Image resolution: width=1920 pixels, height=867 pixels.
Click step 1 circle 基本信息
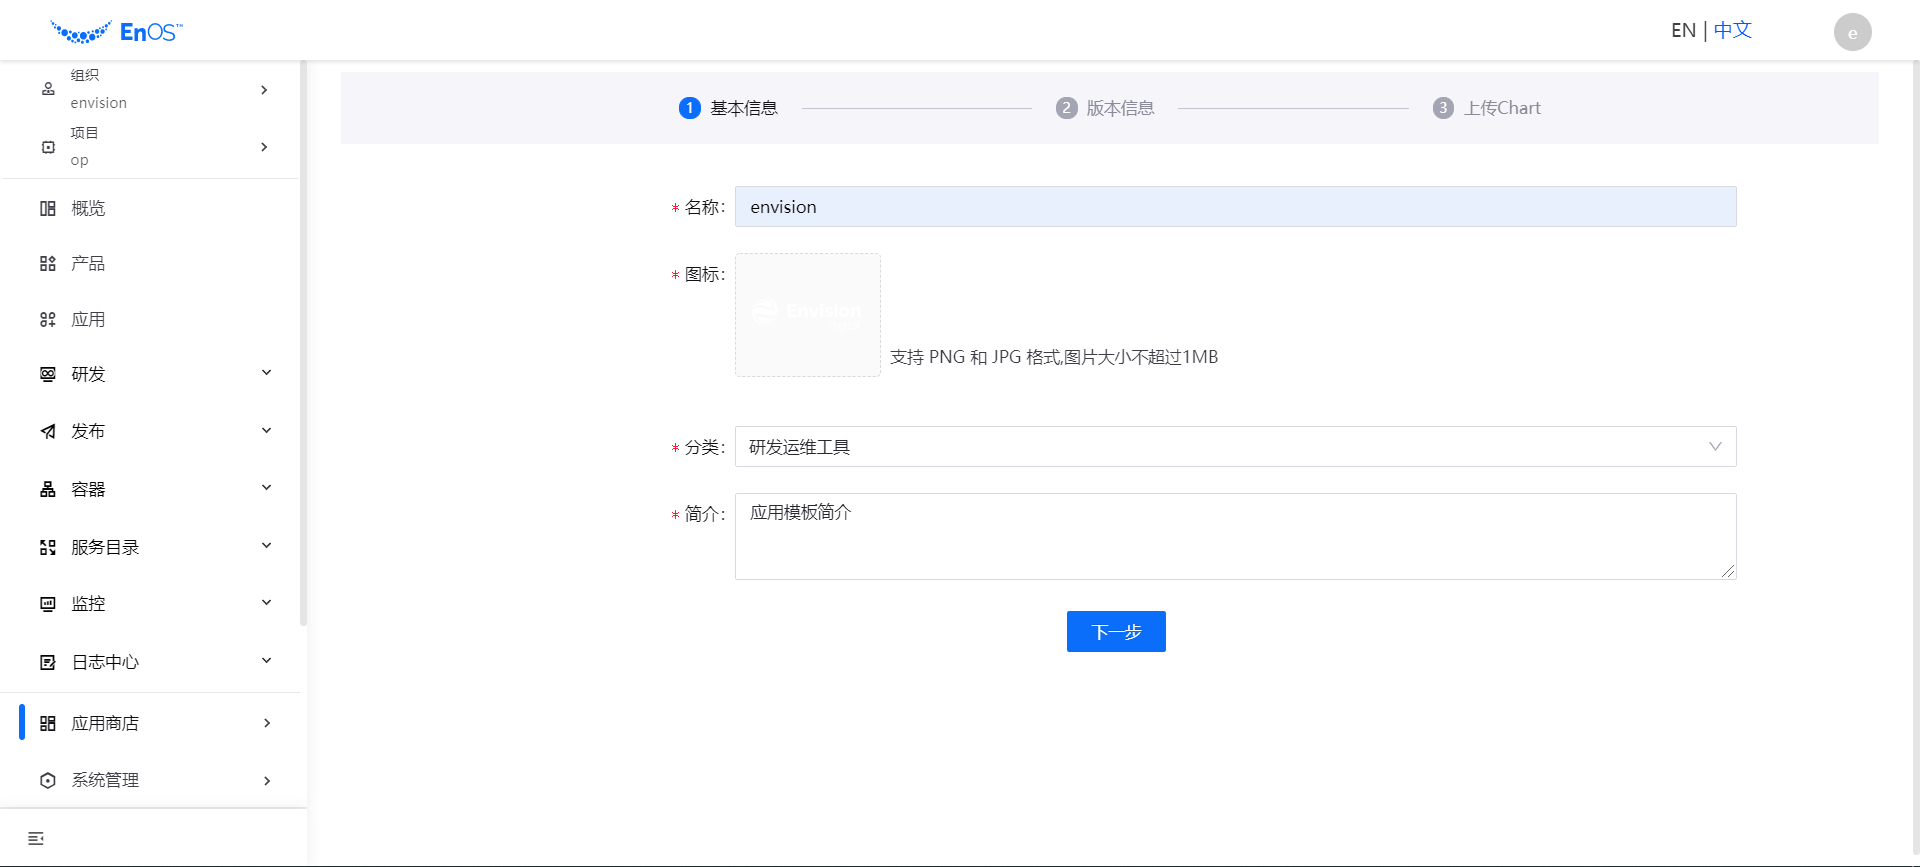(690, 108)
